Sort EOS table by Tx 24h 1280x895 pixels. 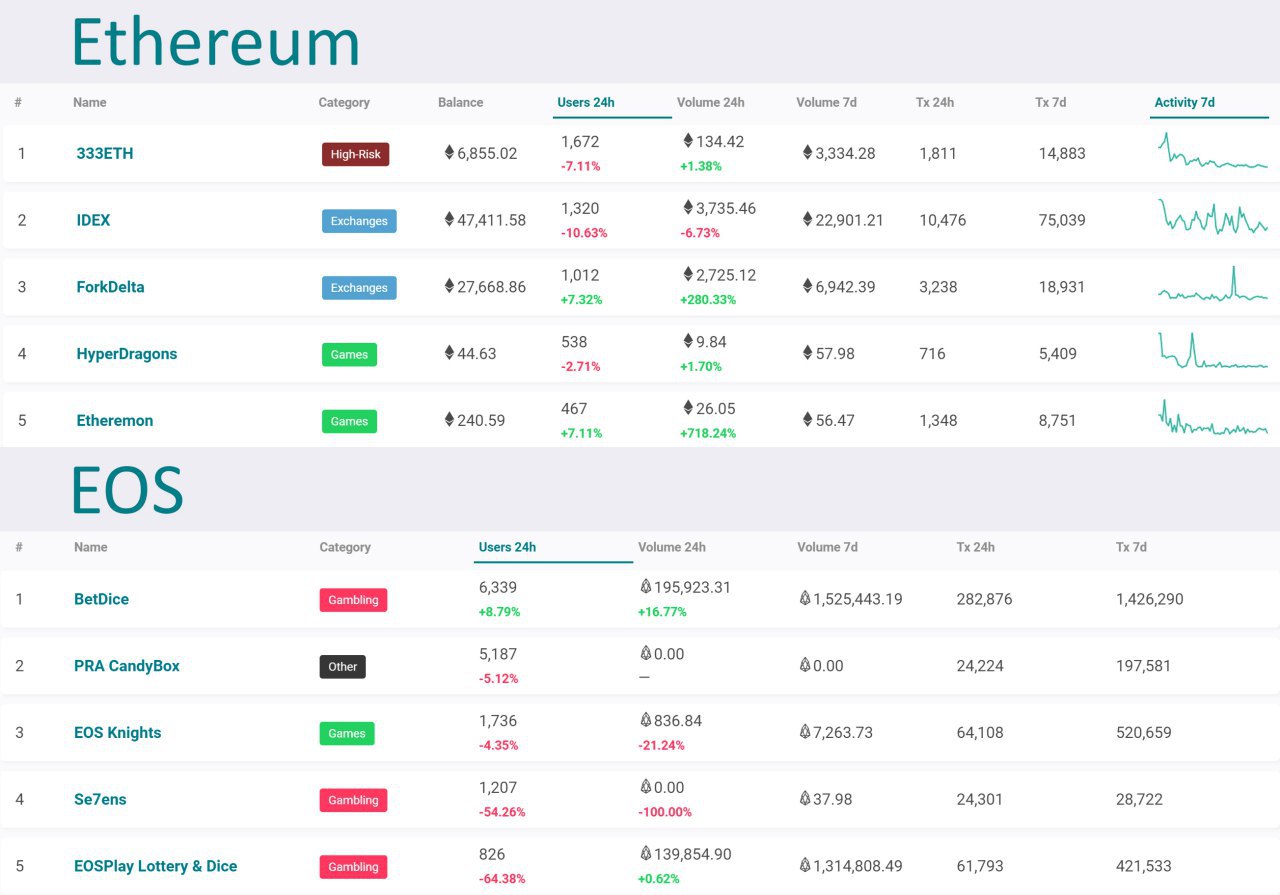tap(975, 547)
